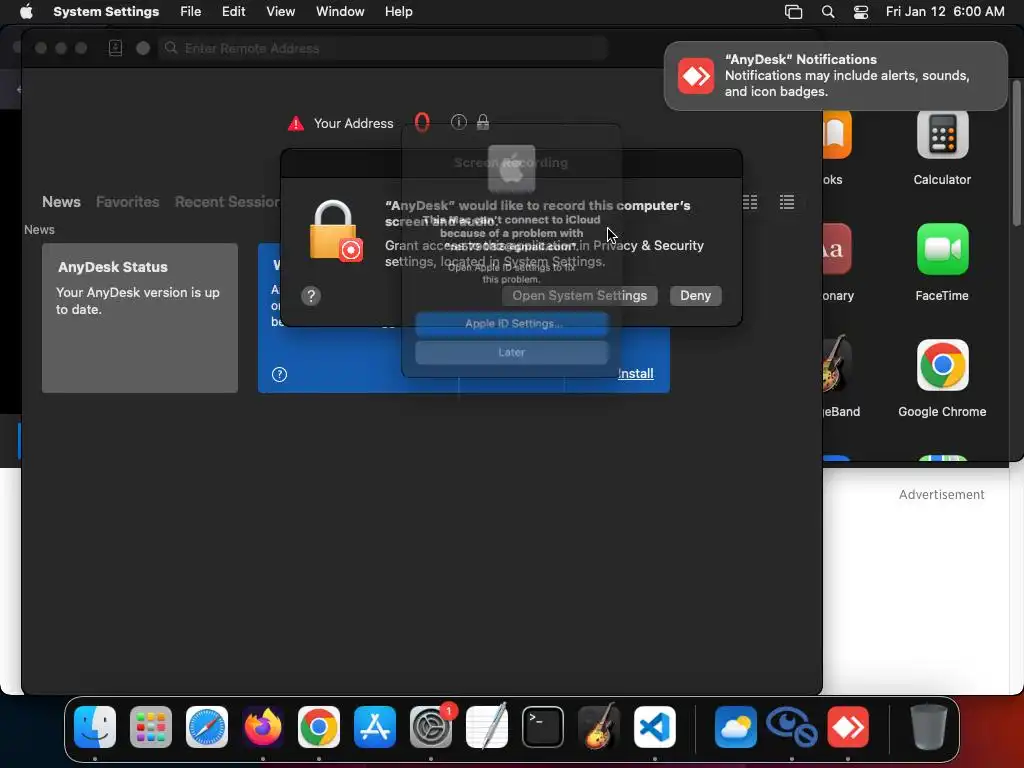Click the app grid window scrollbar
This screenshot has height=768, width=1024.
[1017, 153]
